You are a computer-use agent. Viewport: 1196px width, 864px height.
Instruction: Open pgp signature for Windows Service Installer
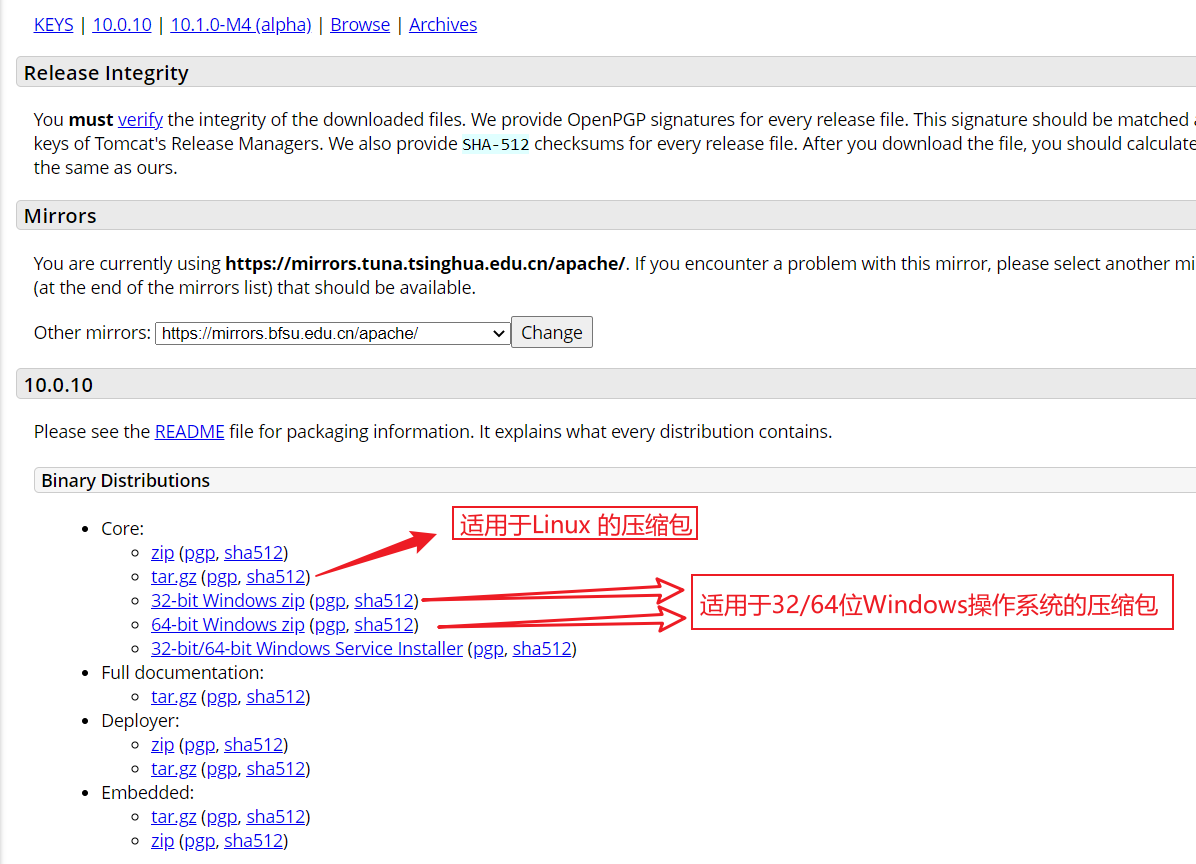pyautogui.click(x=488, y=649)
